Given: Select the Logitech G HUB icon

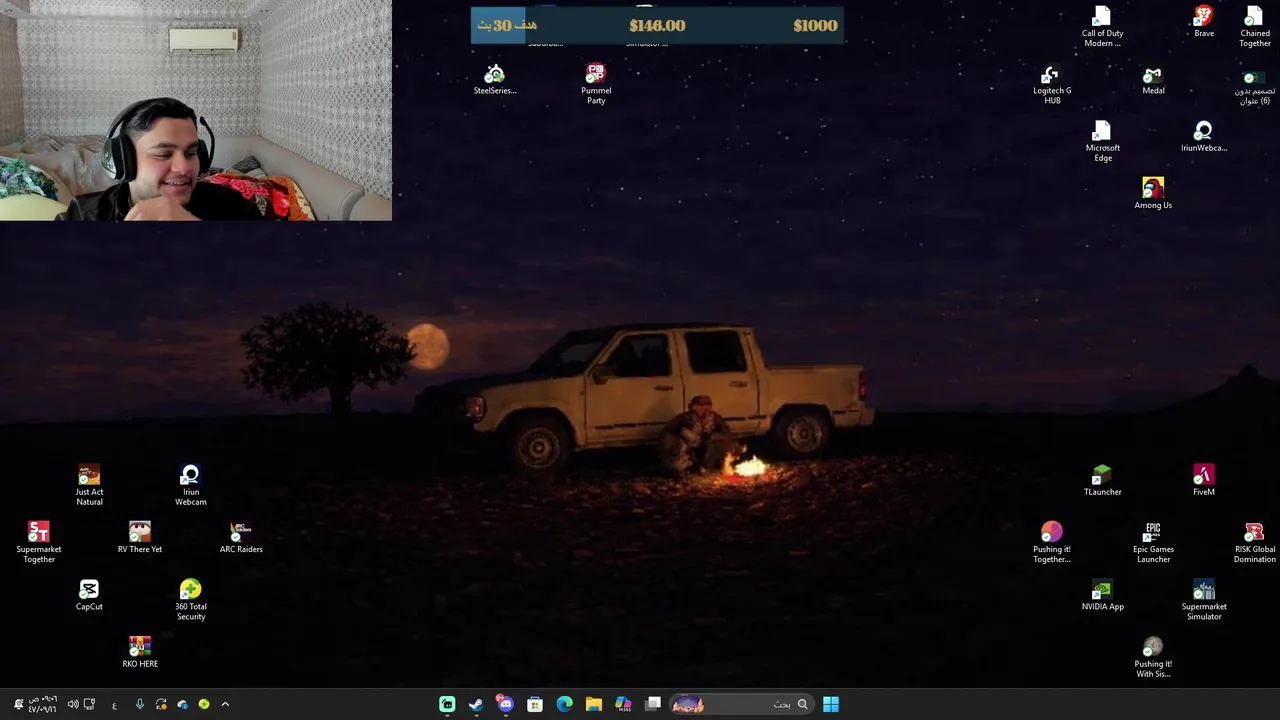Looking at the screenshot, I should coord(1052,84).
